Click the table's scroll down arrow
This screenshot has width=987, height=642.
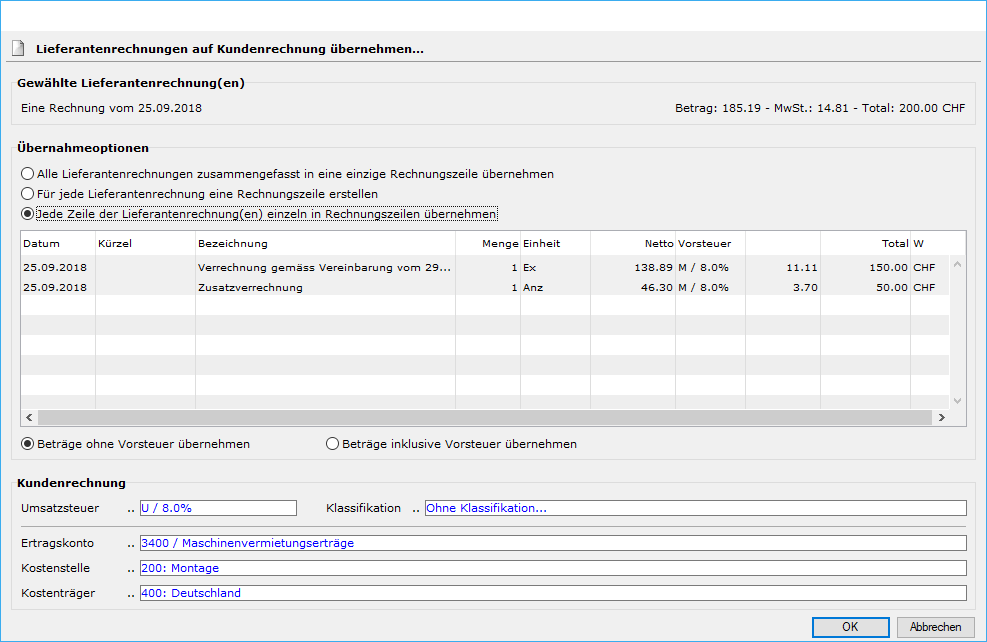click(x=957, y=400)
